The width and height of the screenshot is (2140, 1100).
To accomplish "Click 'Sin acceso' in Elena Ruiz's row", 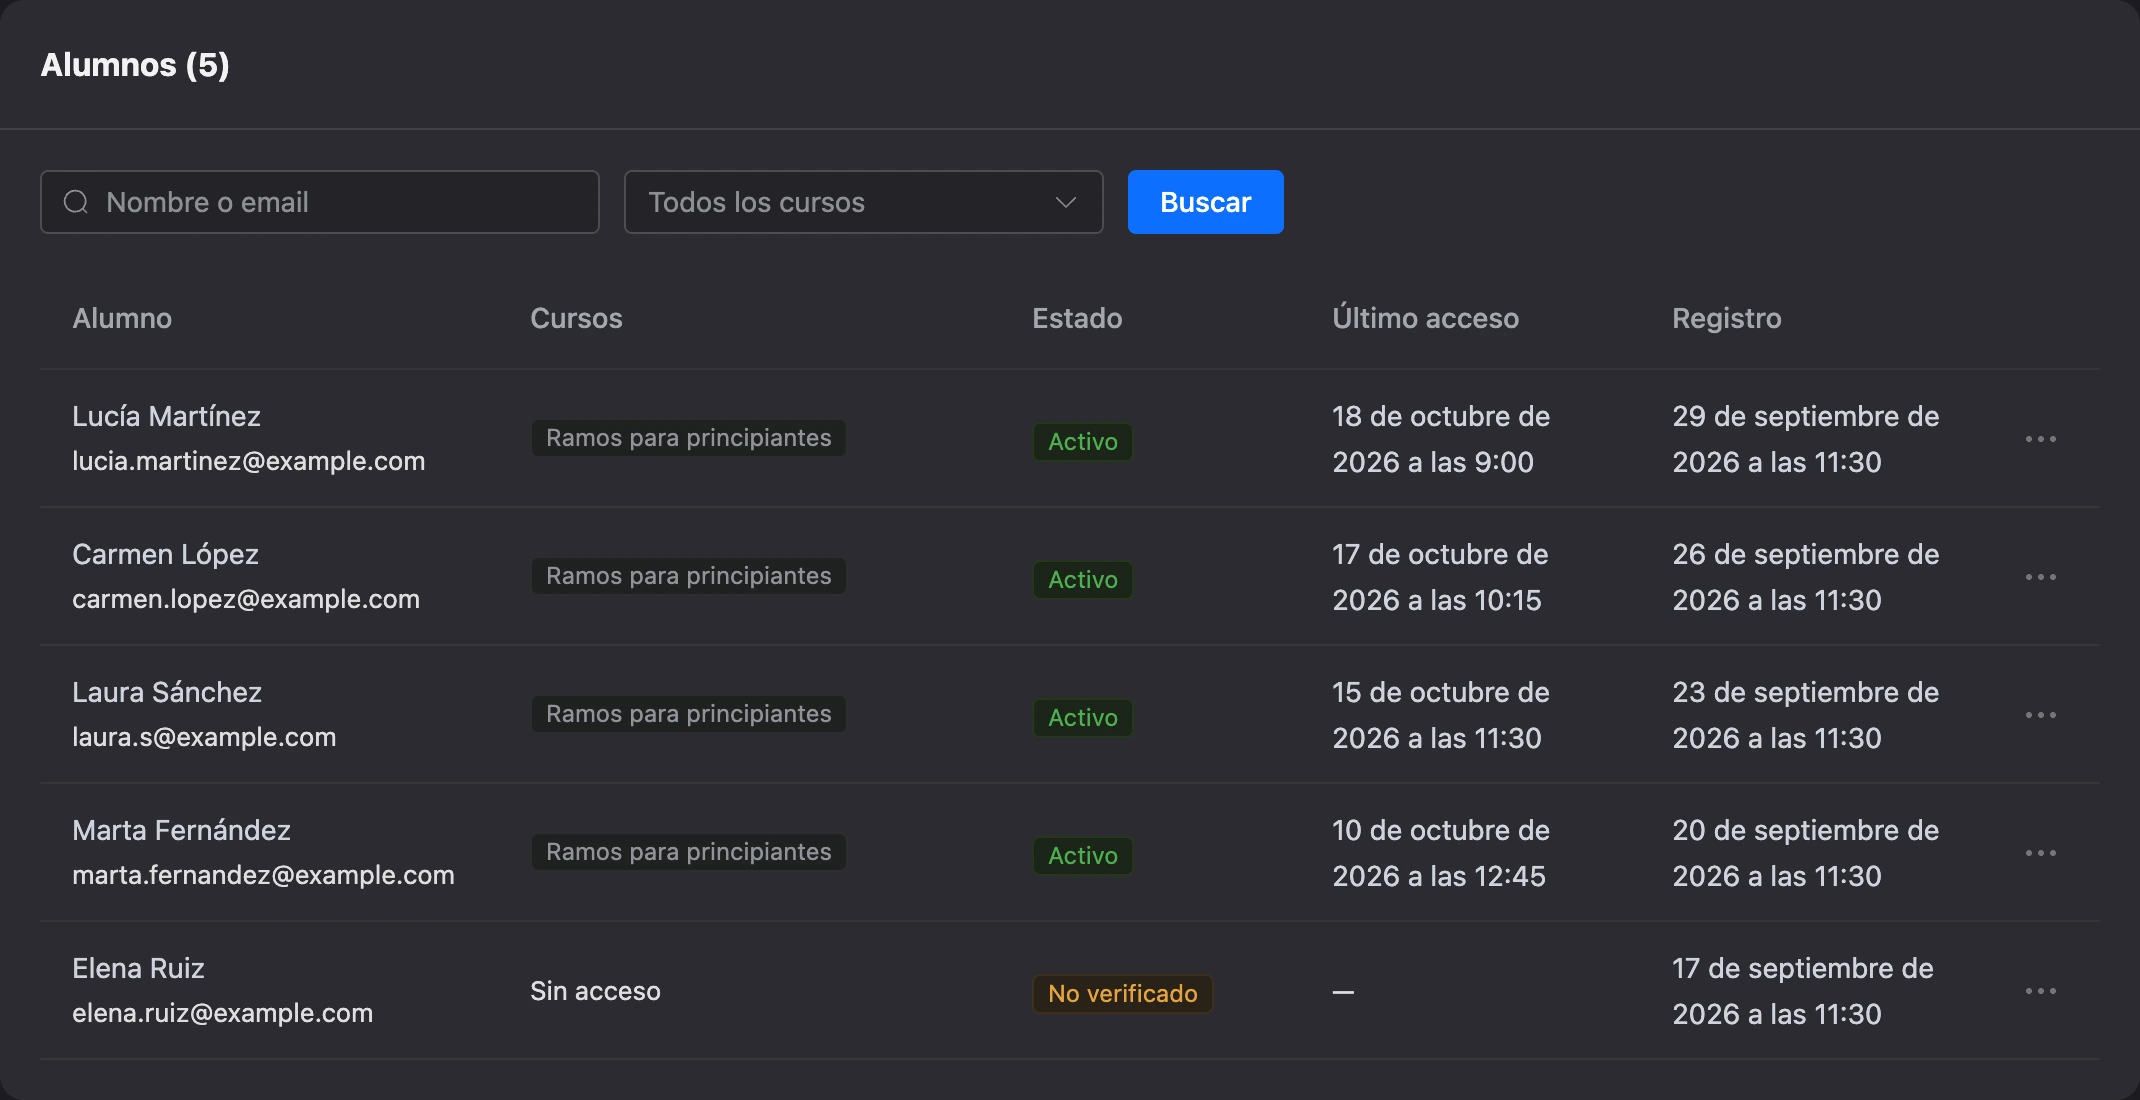I will click(x=595, y=991).
